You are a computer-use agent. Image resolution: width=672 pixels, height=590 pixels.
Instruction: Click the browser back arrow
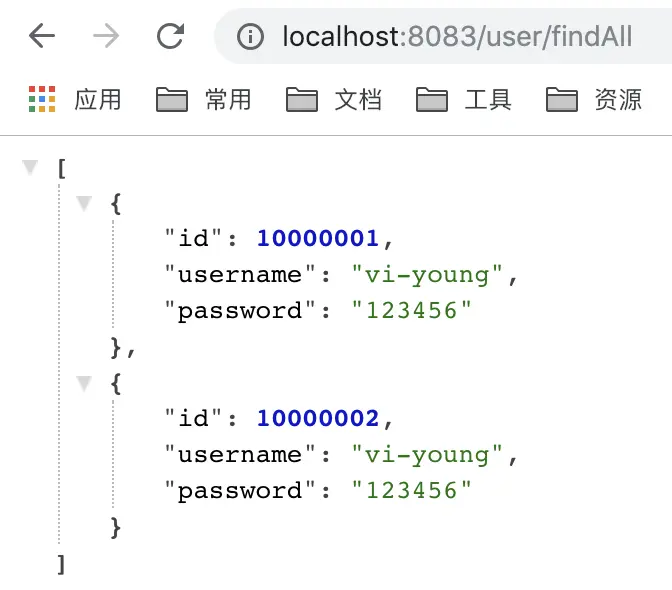tap(42, 36)
